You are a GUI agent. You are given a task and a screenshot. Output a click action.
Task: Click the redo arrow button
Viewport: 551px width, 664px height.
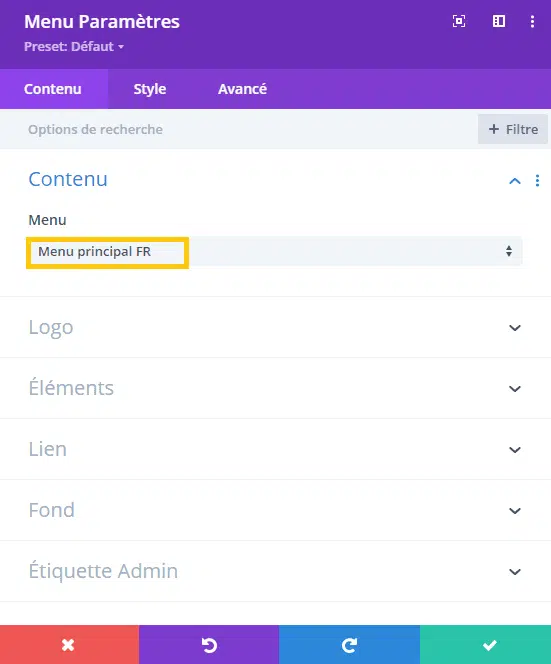pos(349,645)
